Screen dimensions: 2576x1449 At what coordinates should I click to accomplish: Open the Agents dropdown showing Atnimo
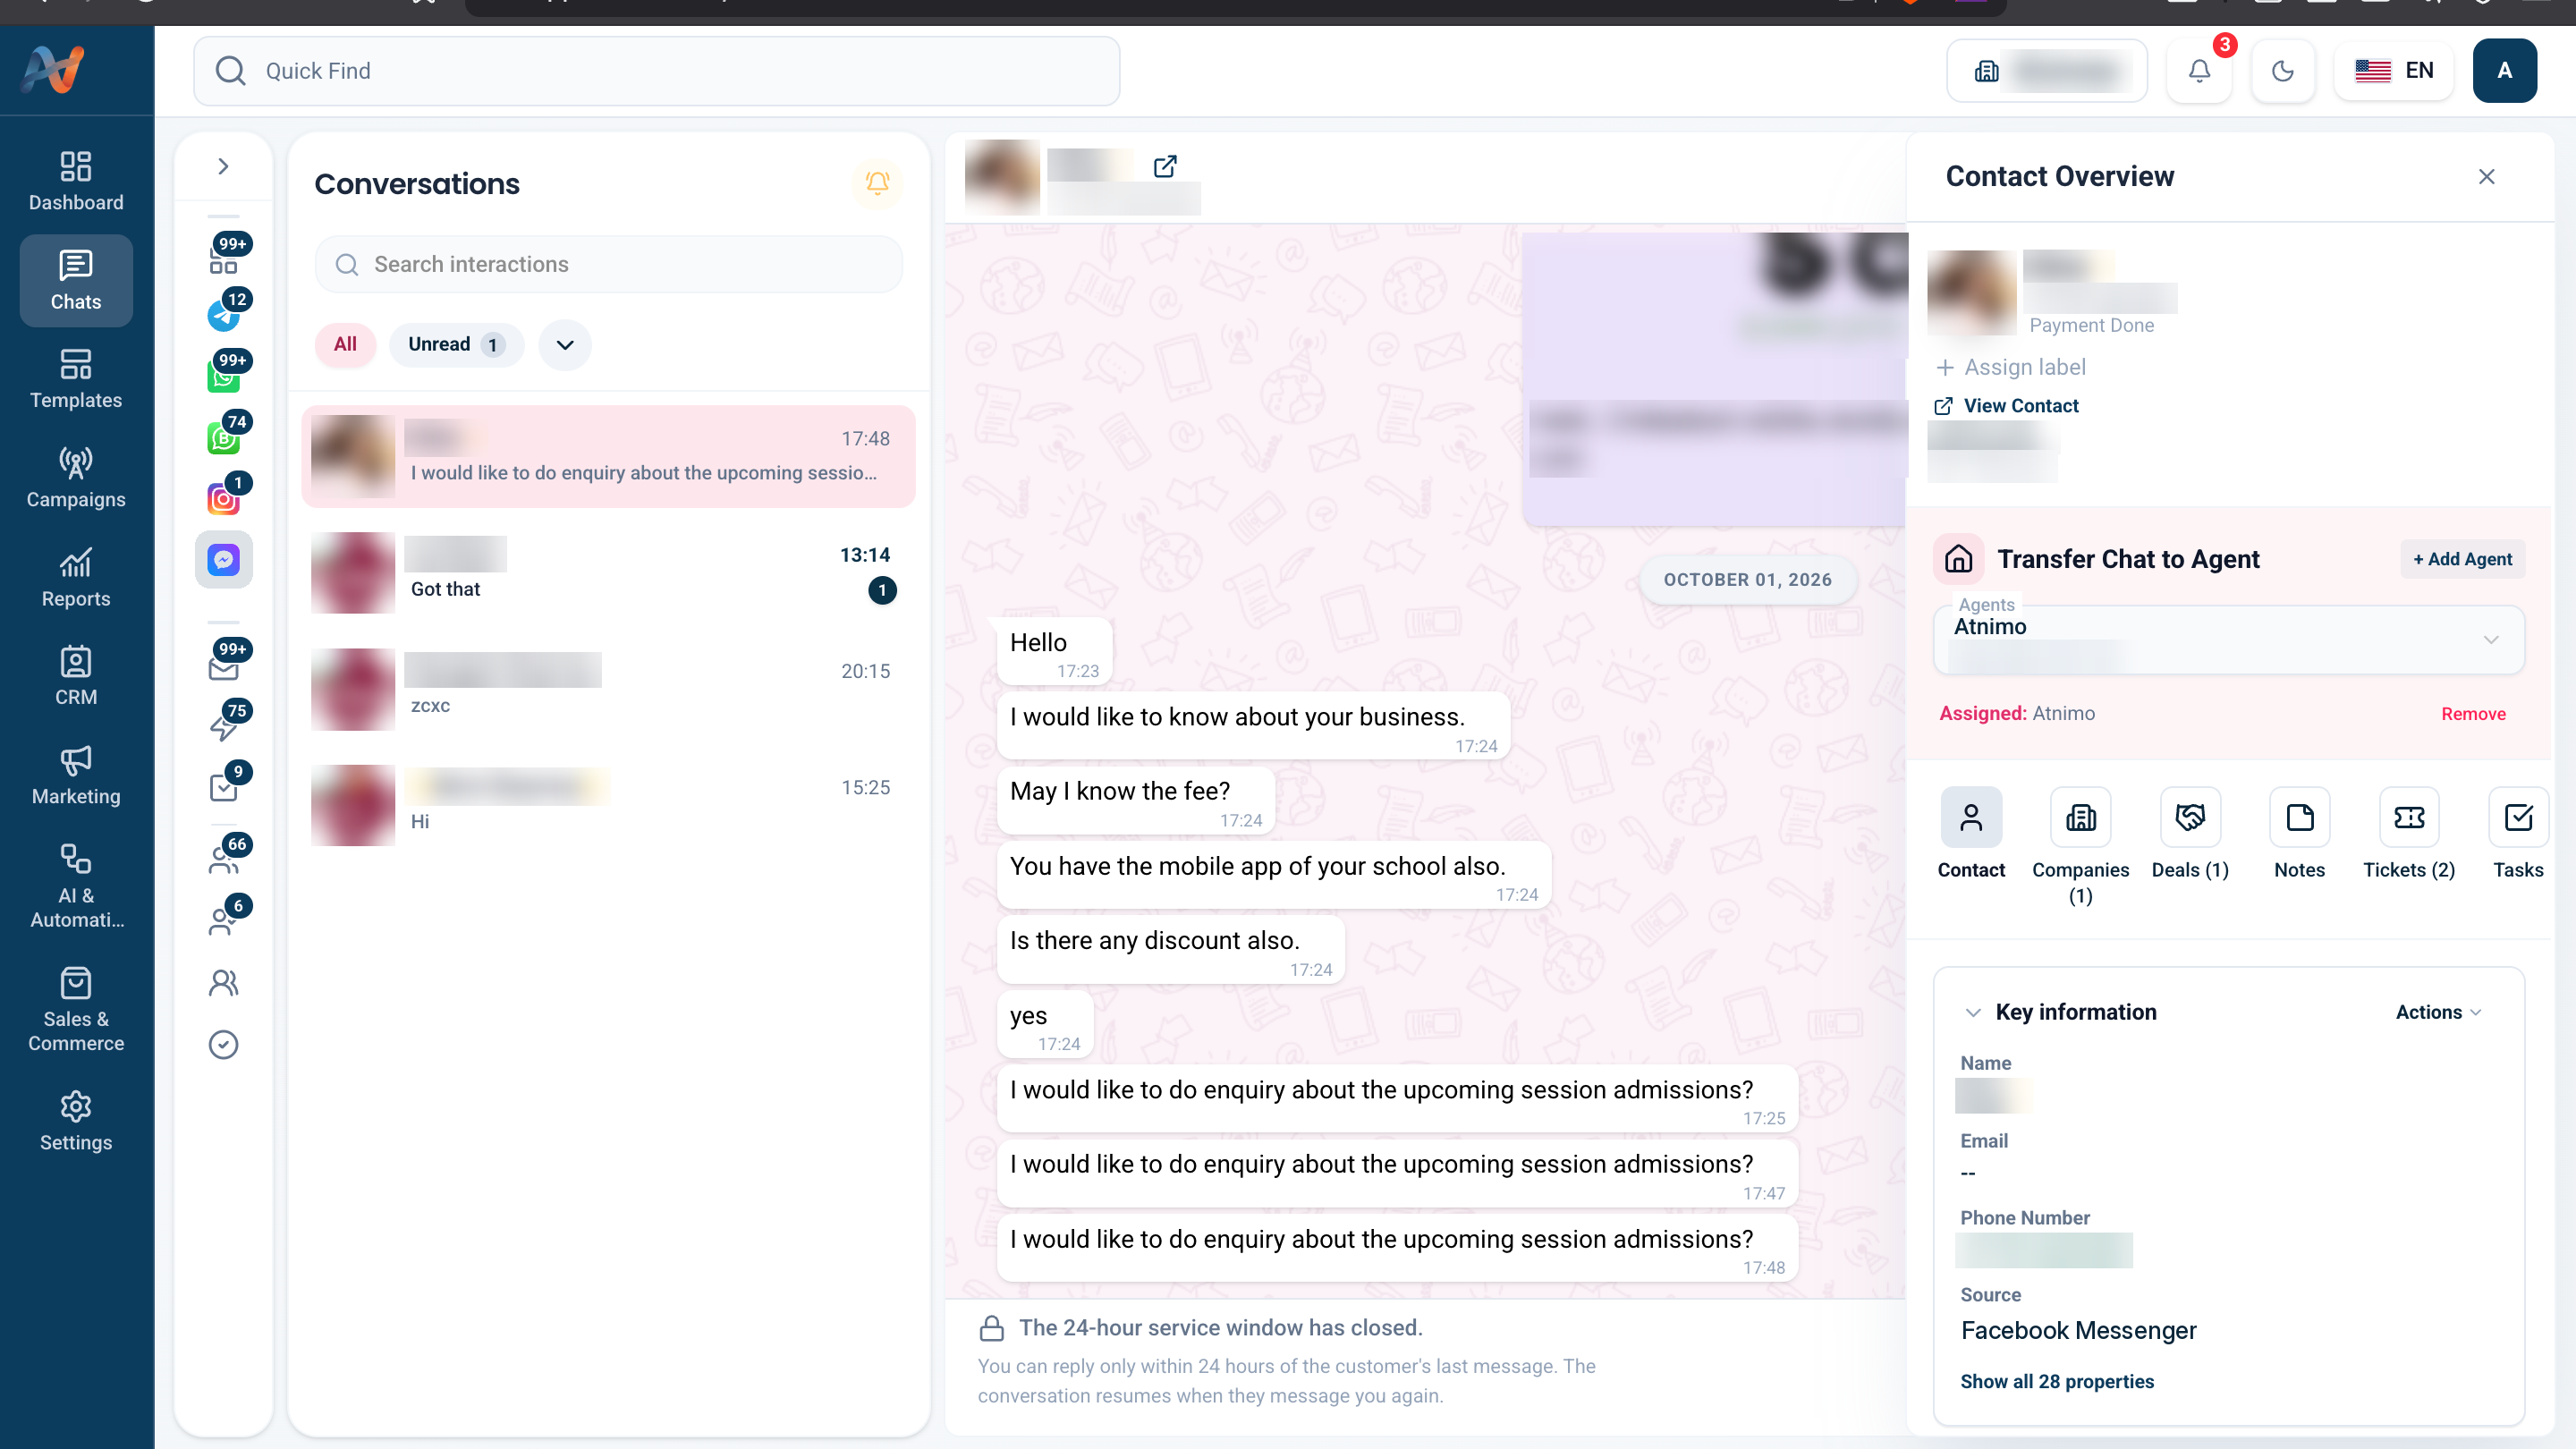(2229, 640)
